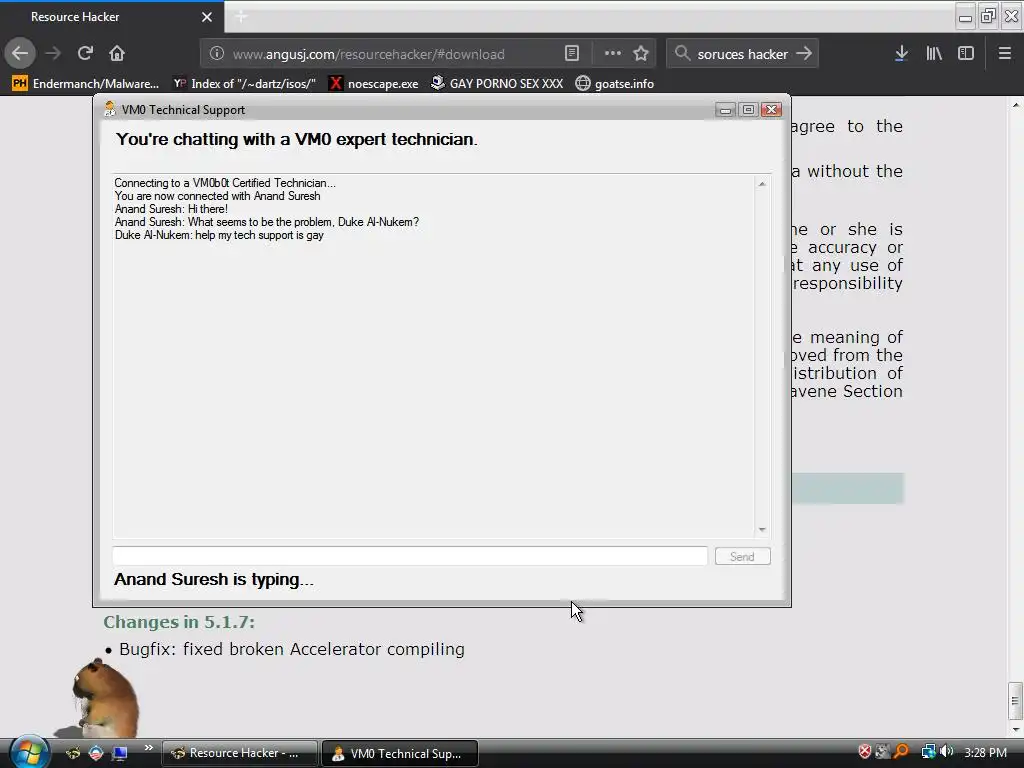Viewport: 1024px width, 768px height.
Task: Click 'Anand Suresh is typing...' status text
Action: 214,580
